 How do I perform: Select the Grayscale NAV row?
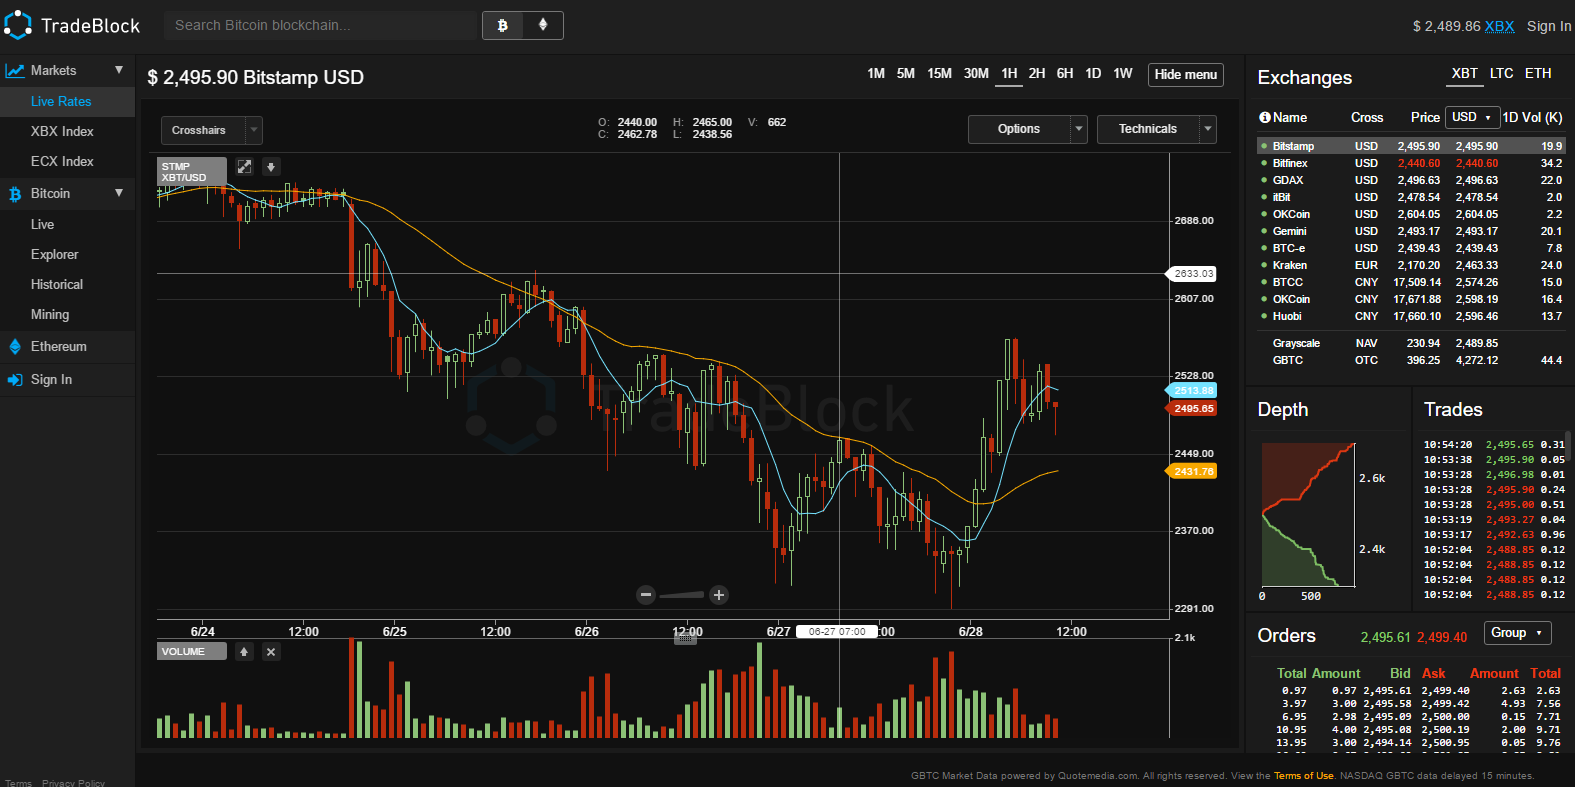1411,343
